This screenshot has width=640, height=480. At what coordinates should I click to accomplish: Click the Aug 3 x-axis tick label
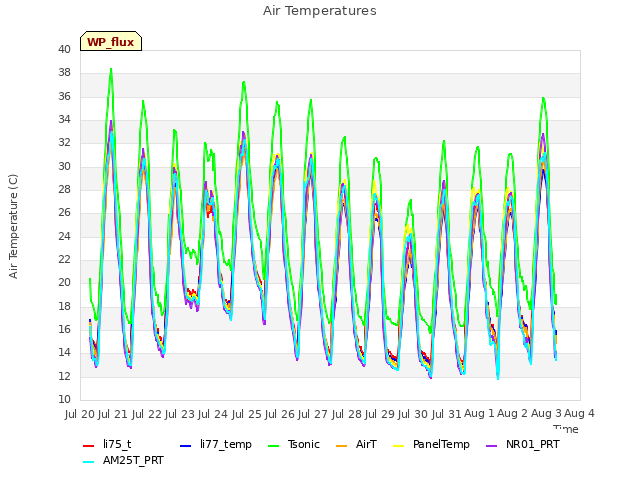point(546,414)
